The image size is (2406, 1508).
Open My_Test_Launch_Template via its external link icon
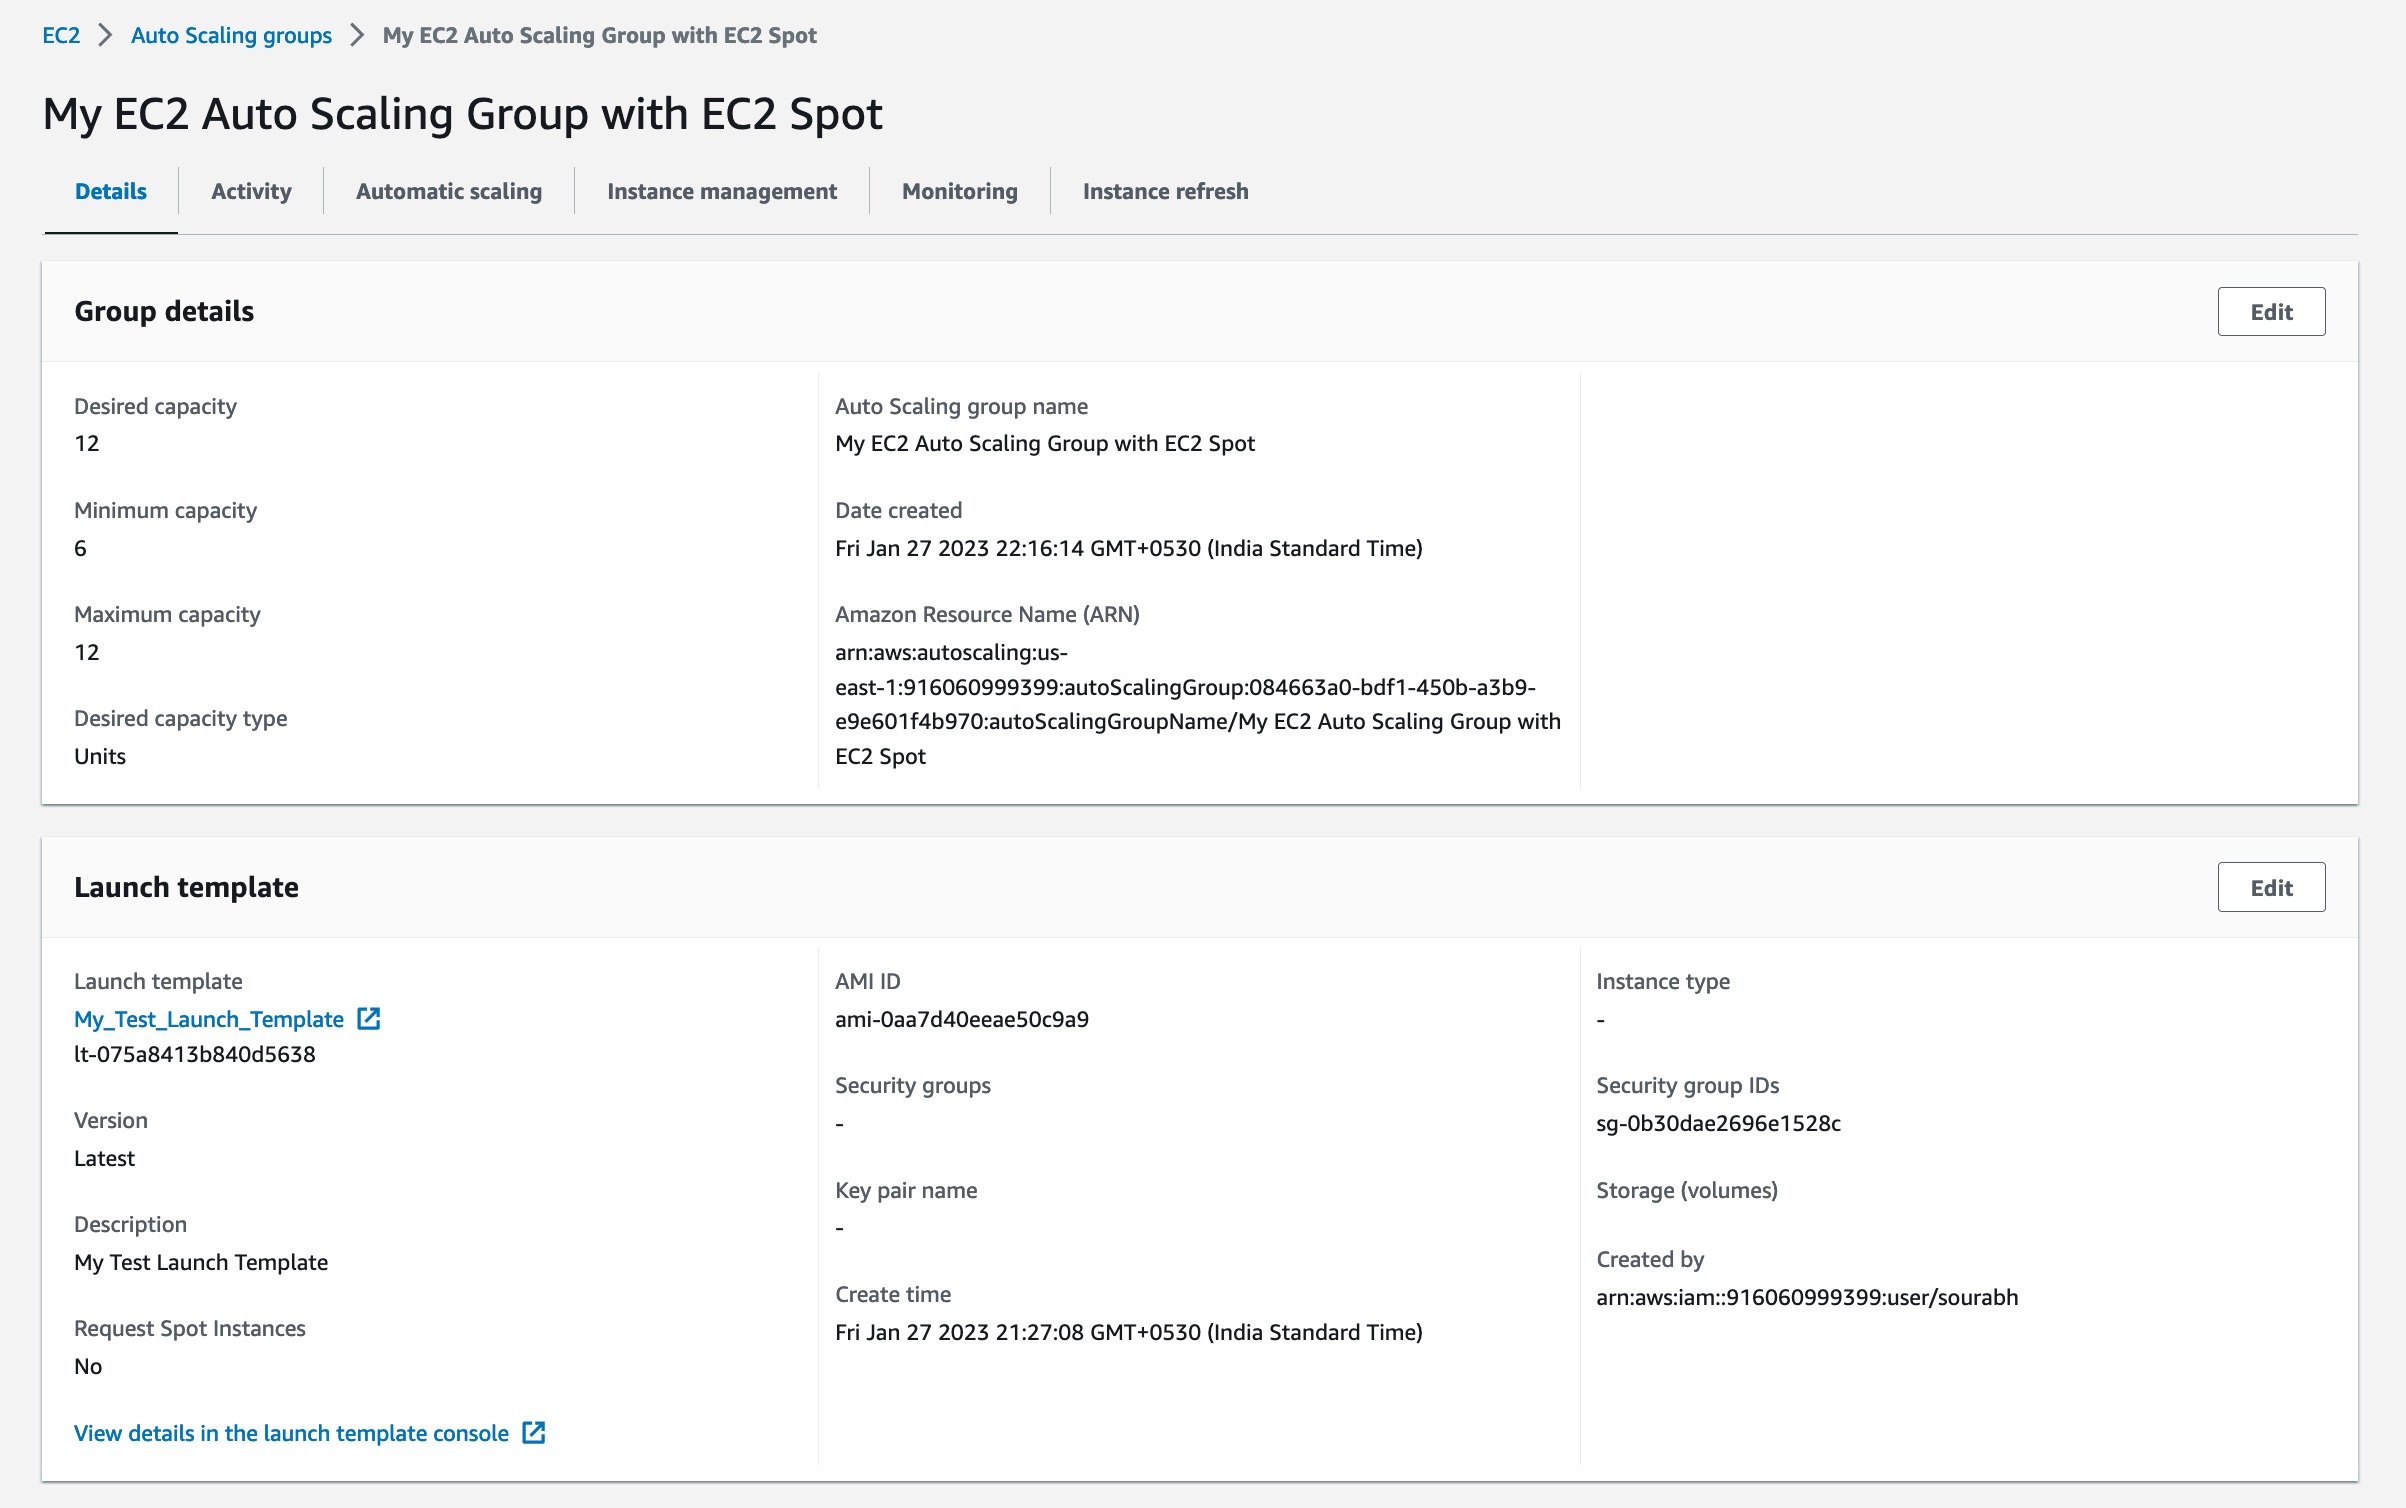[369, 1019]
